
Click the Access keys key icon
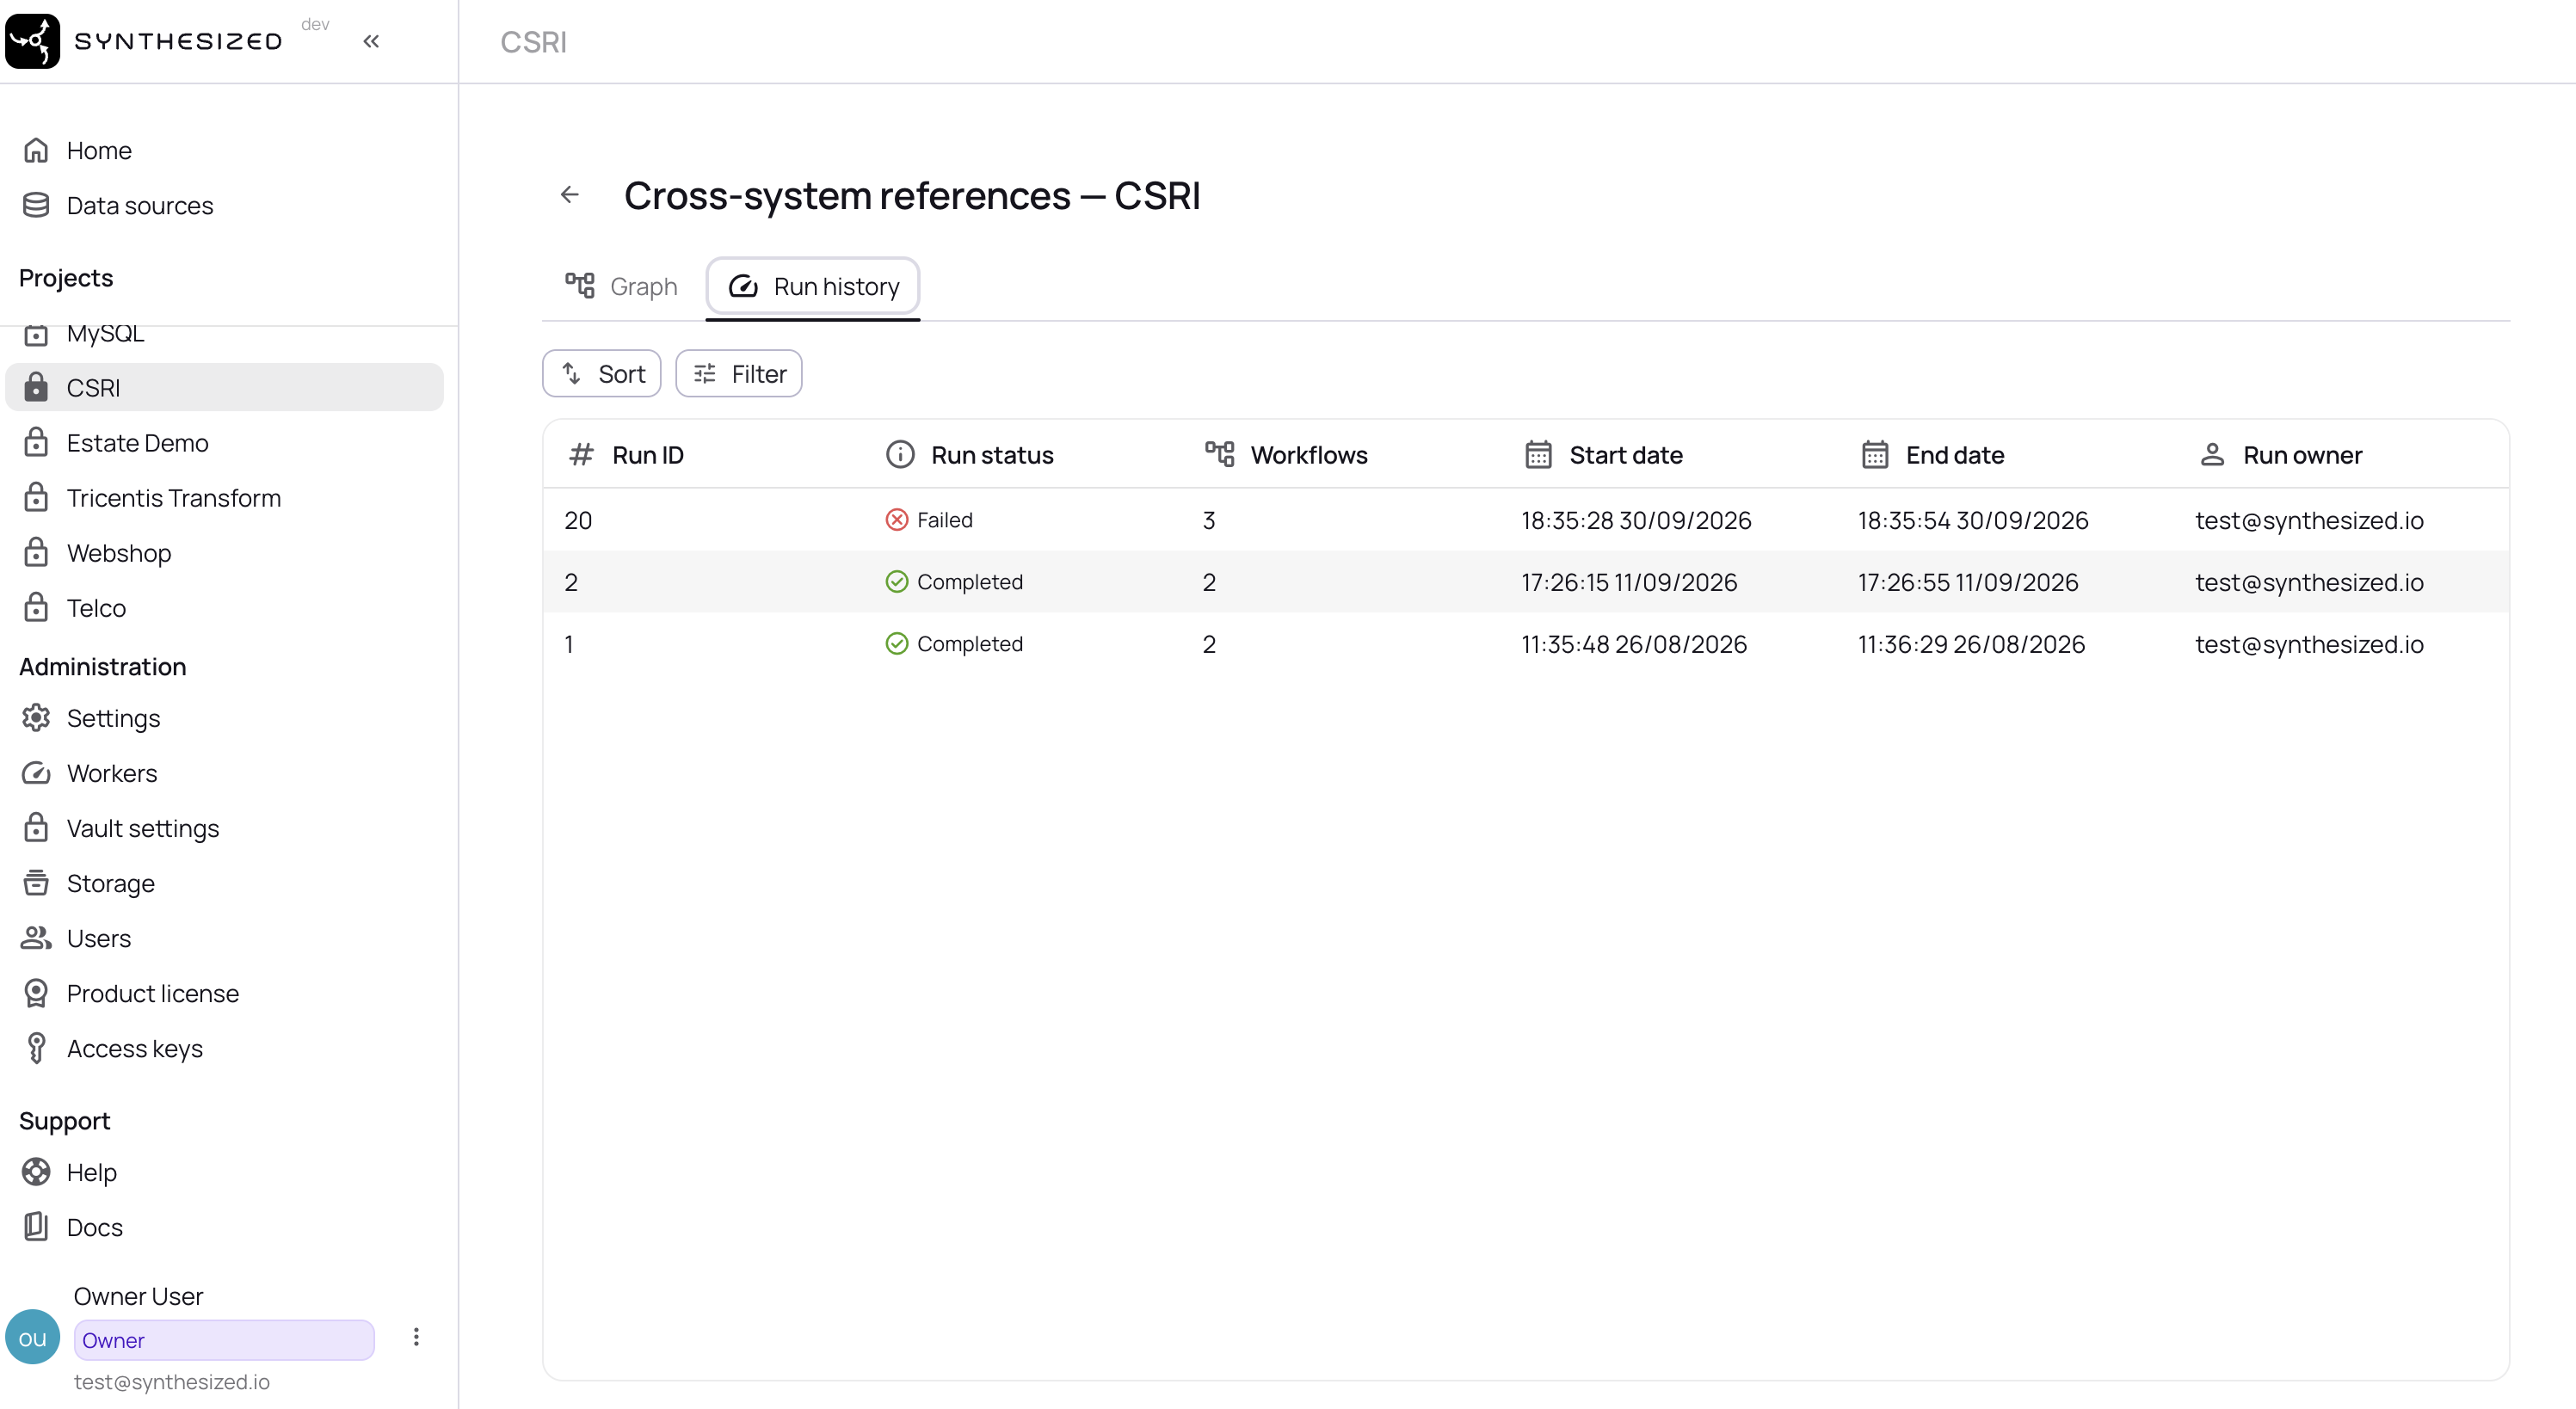[36, 1048]
